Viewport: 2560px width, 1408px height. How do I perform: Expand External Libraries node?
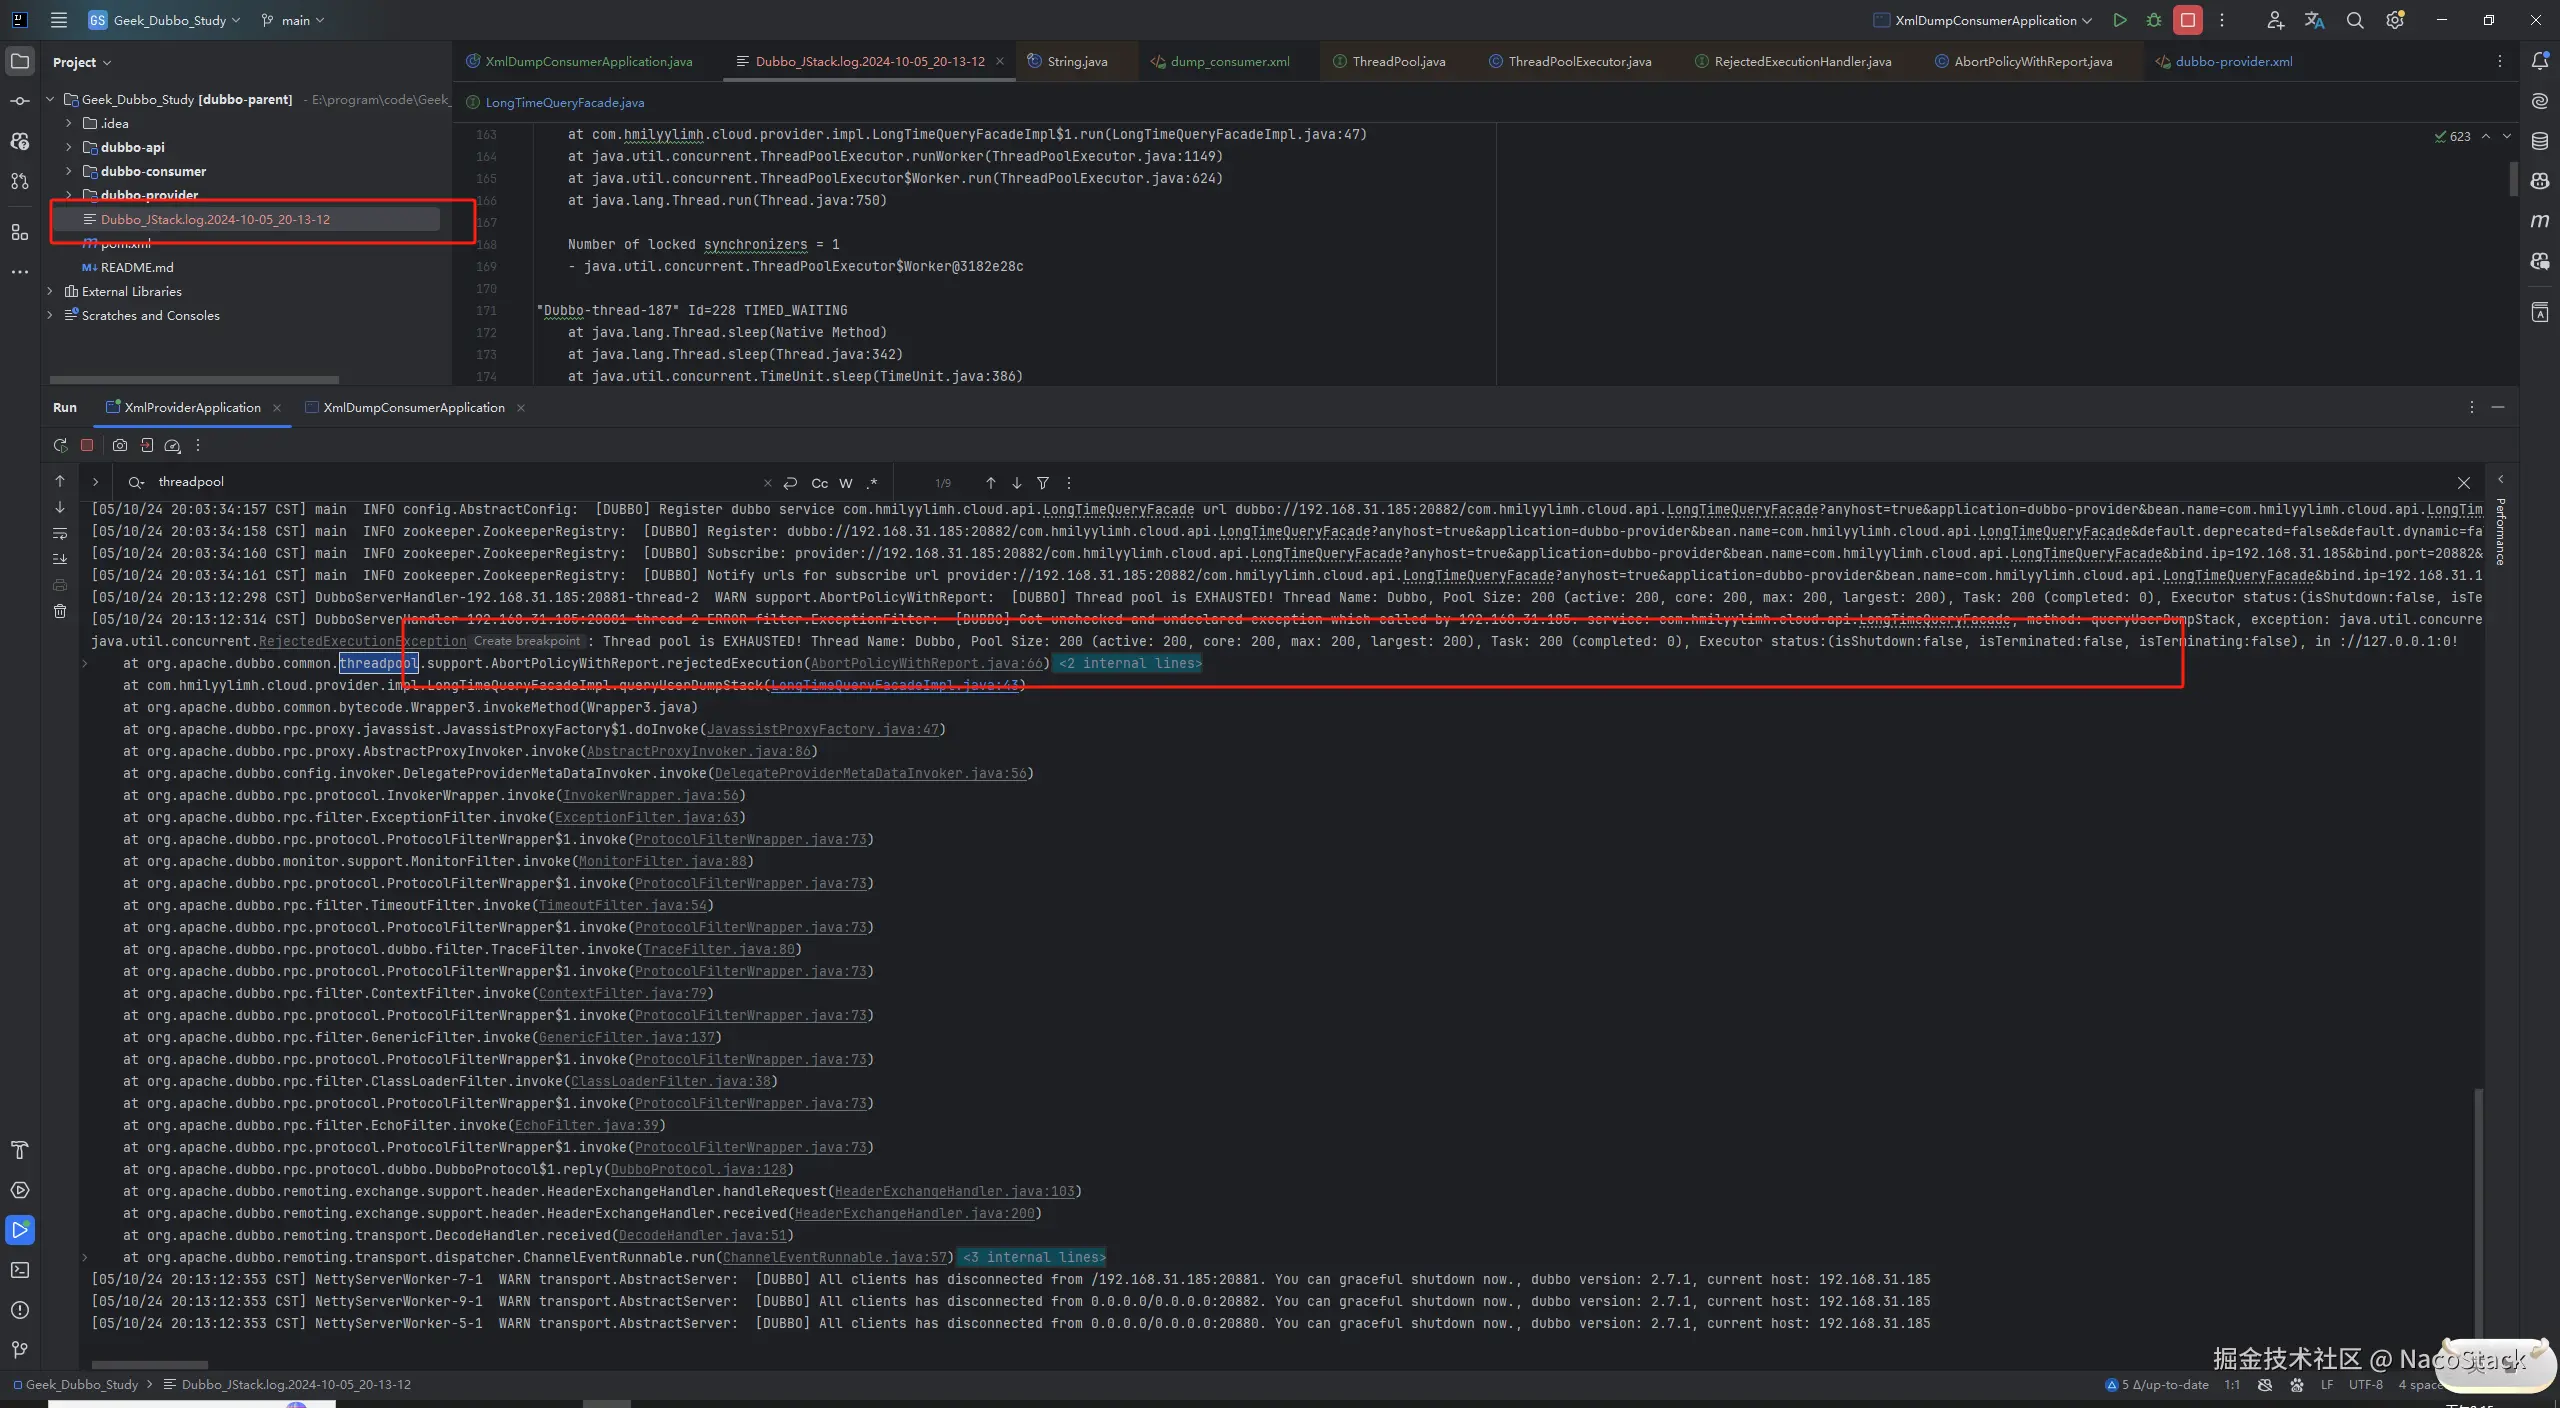coord(50,292)
